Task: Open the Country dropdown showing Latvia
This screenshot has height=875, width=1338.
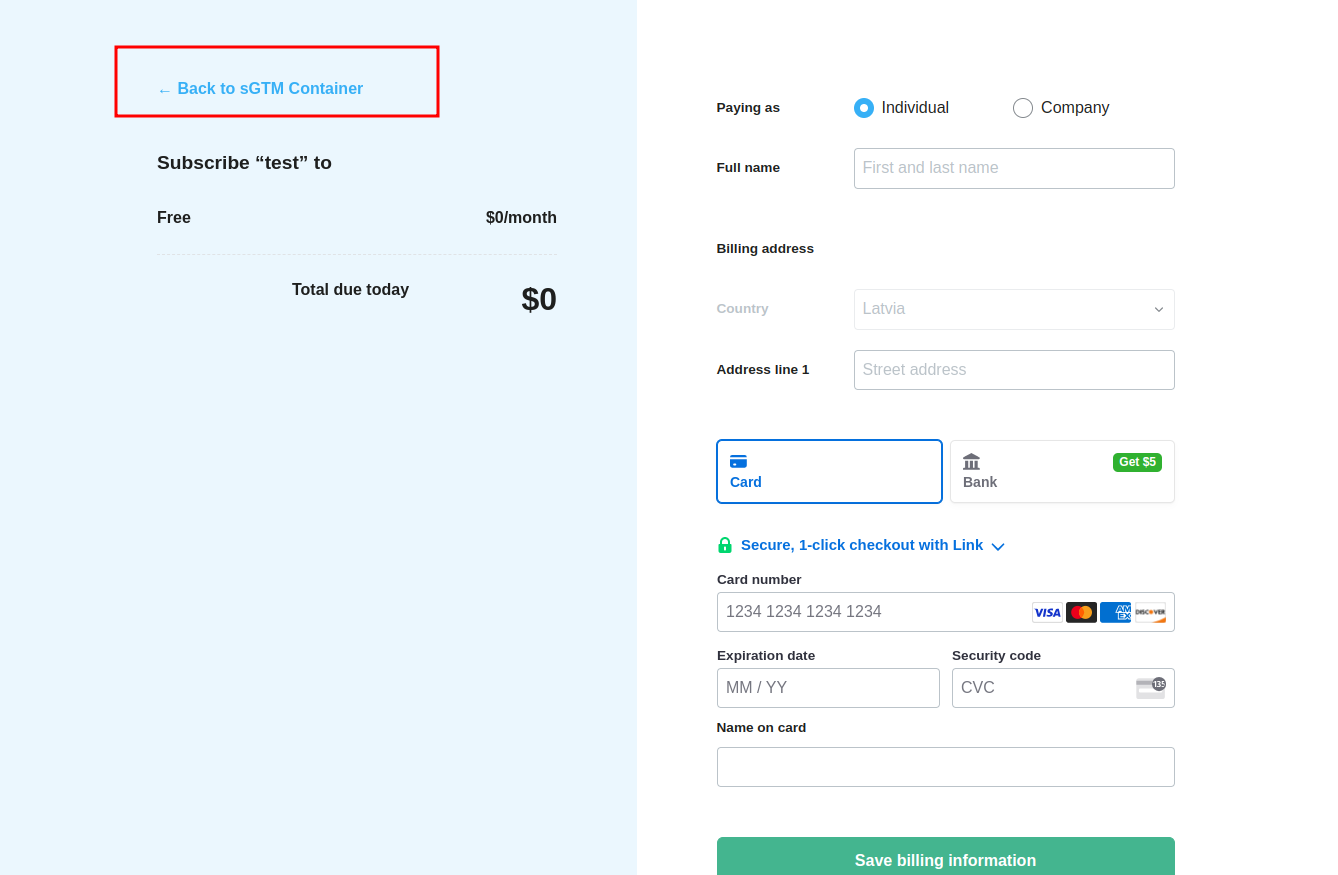Action: click(x=1014, y=309)
